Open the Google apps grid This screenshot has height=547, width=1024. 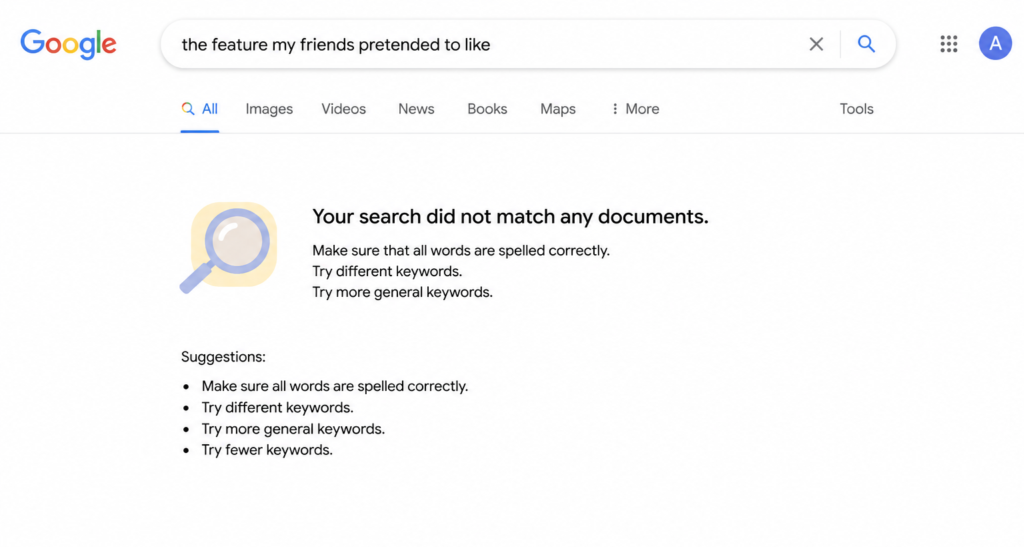(x=949, y=44)
